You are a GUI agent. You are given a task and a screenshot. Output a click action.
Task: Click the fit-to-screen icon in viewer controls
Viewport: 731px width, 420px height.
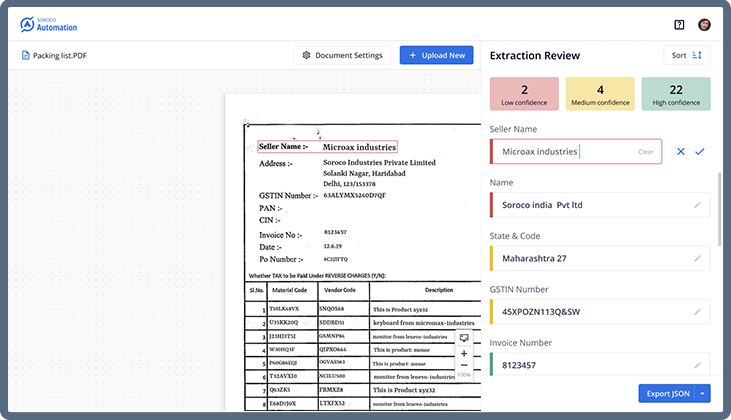point(464,338)
